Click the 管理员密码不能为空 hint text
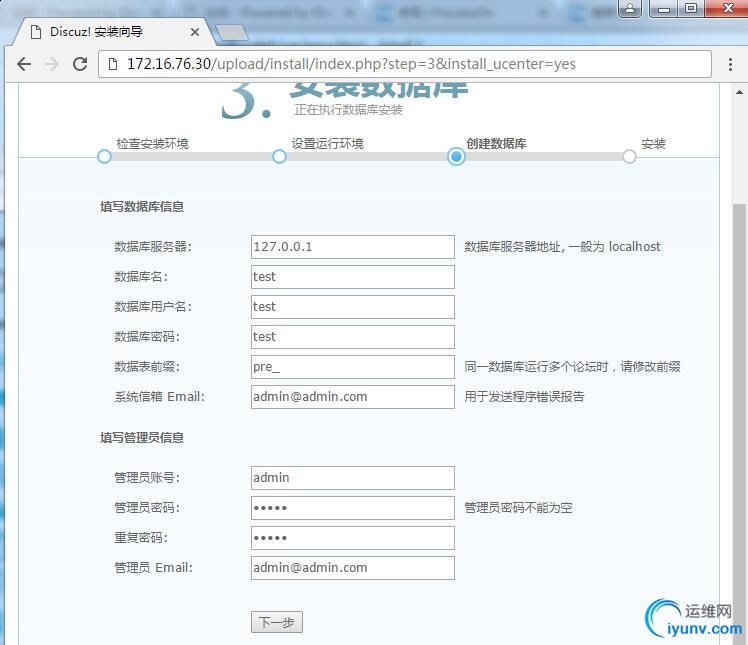The image size is (748, 645). [x=519, y=508]
